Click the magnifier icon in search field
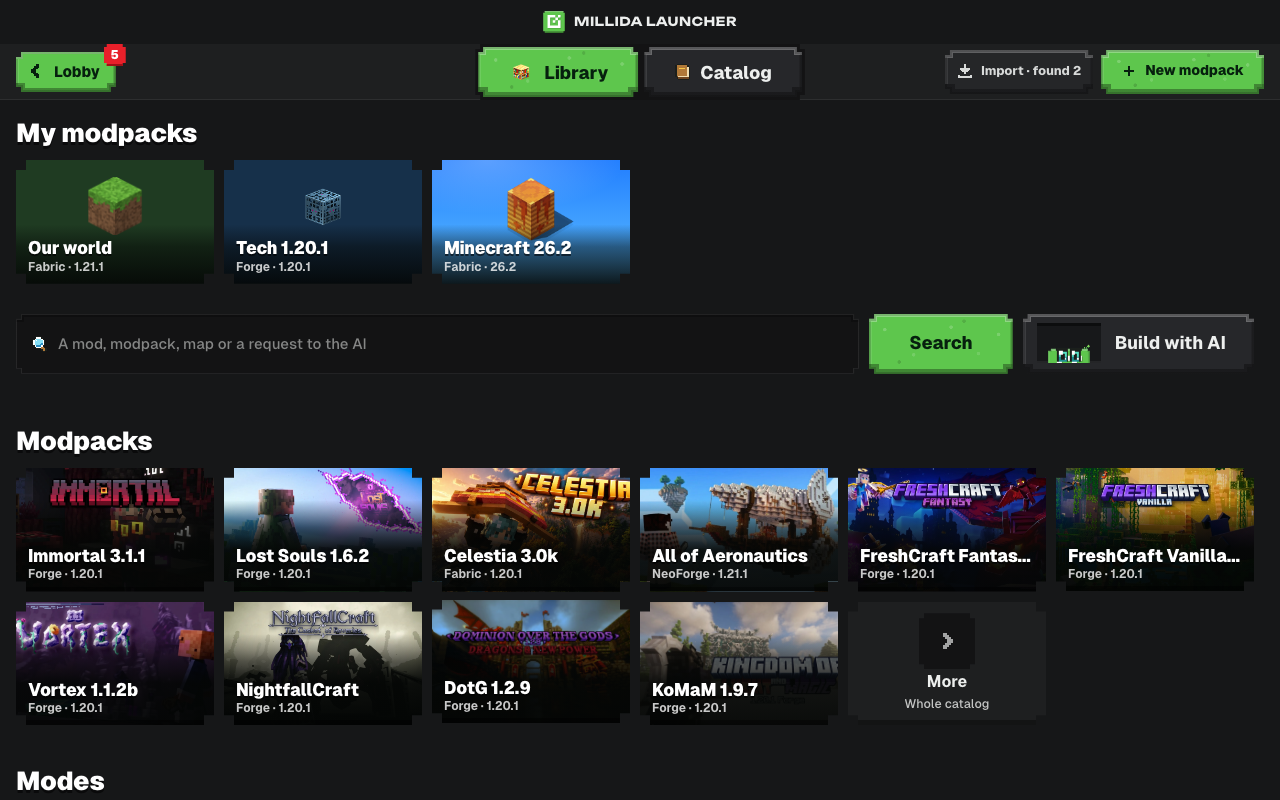 [39, 344]
